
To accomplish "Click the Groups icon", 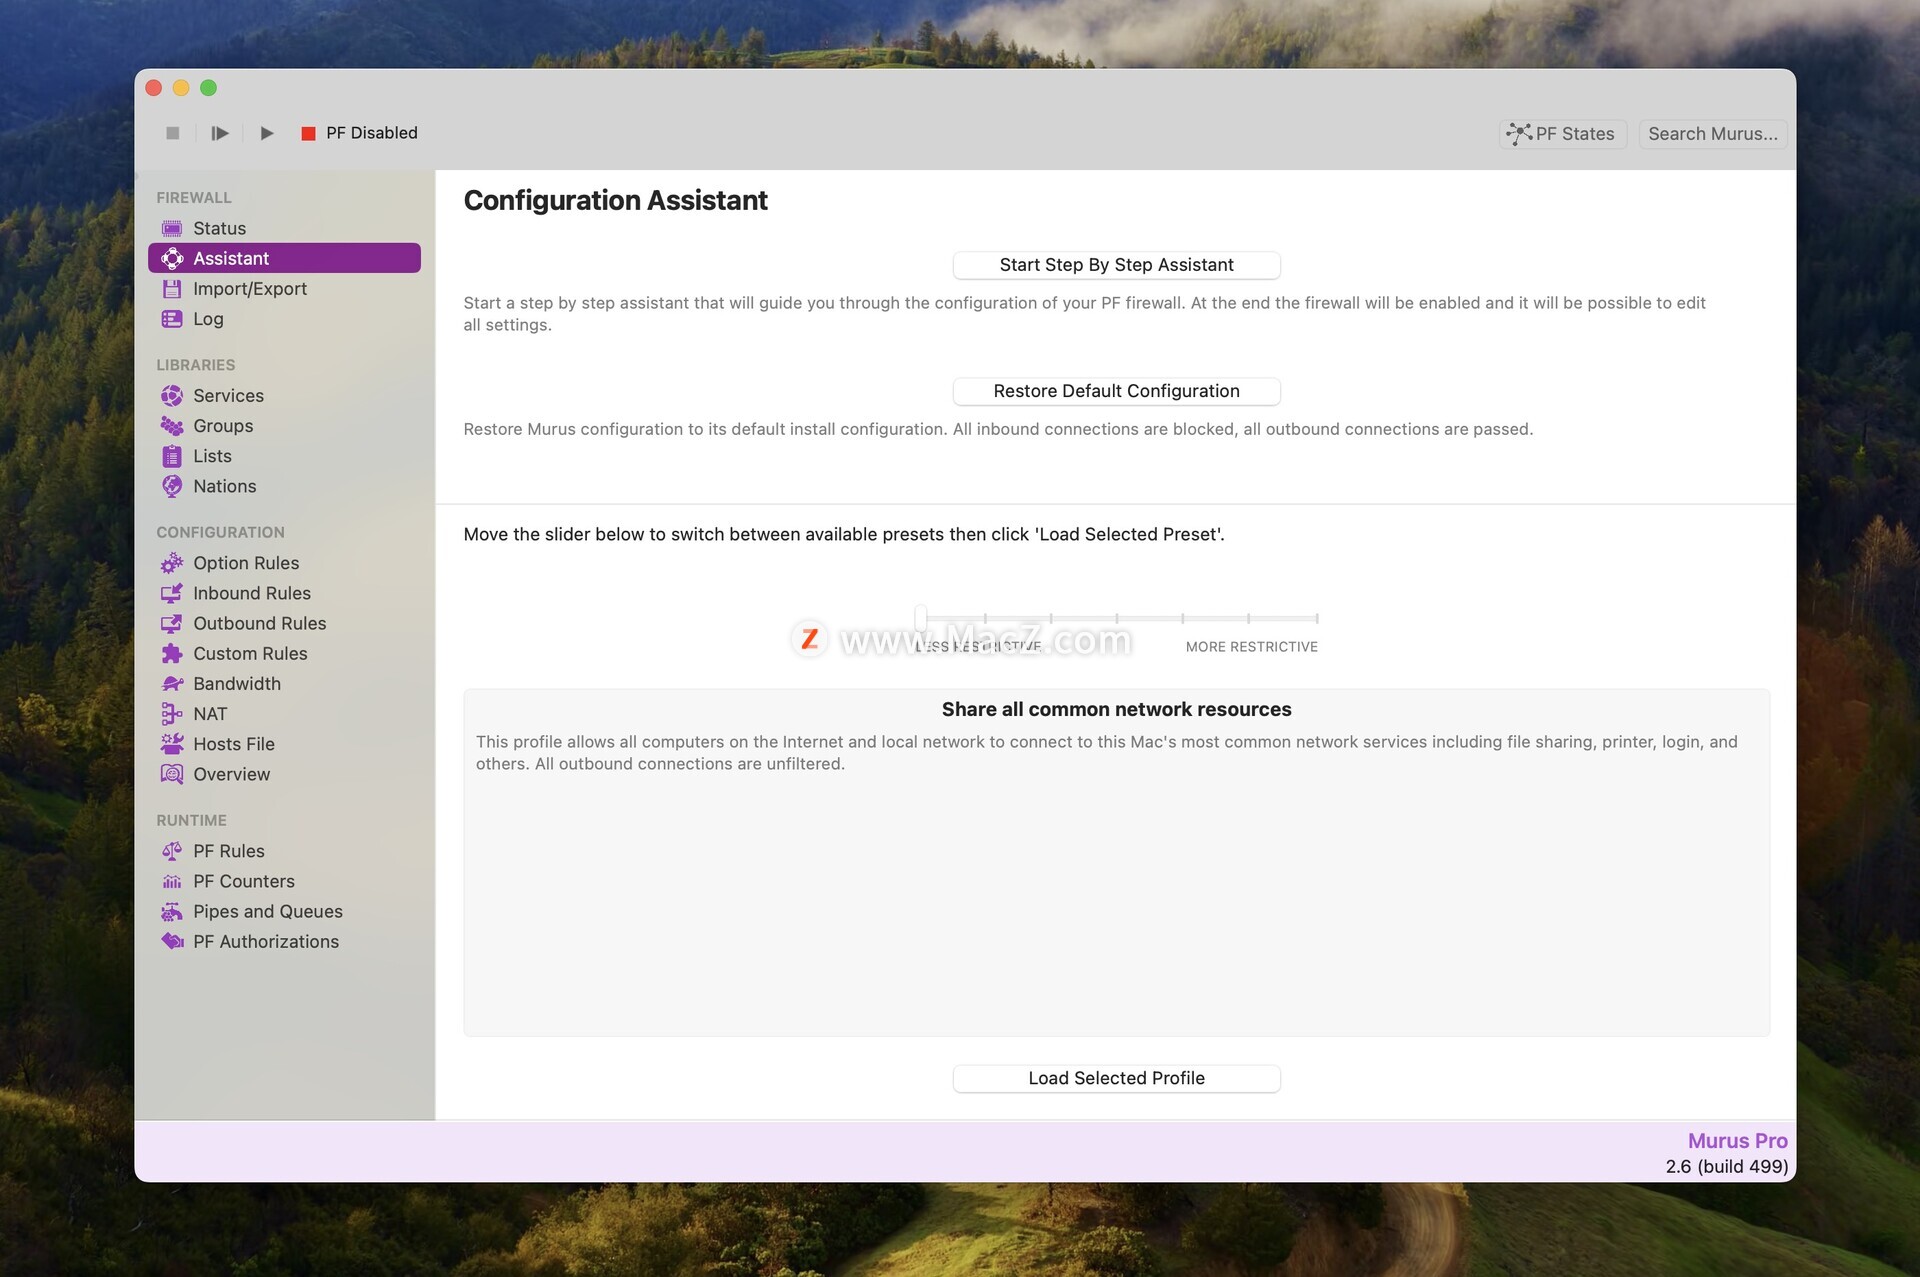I will click(172, 426).
